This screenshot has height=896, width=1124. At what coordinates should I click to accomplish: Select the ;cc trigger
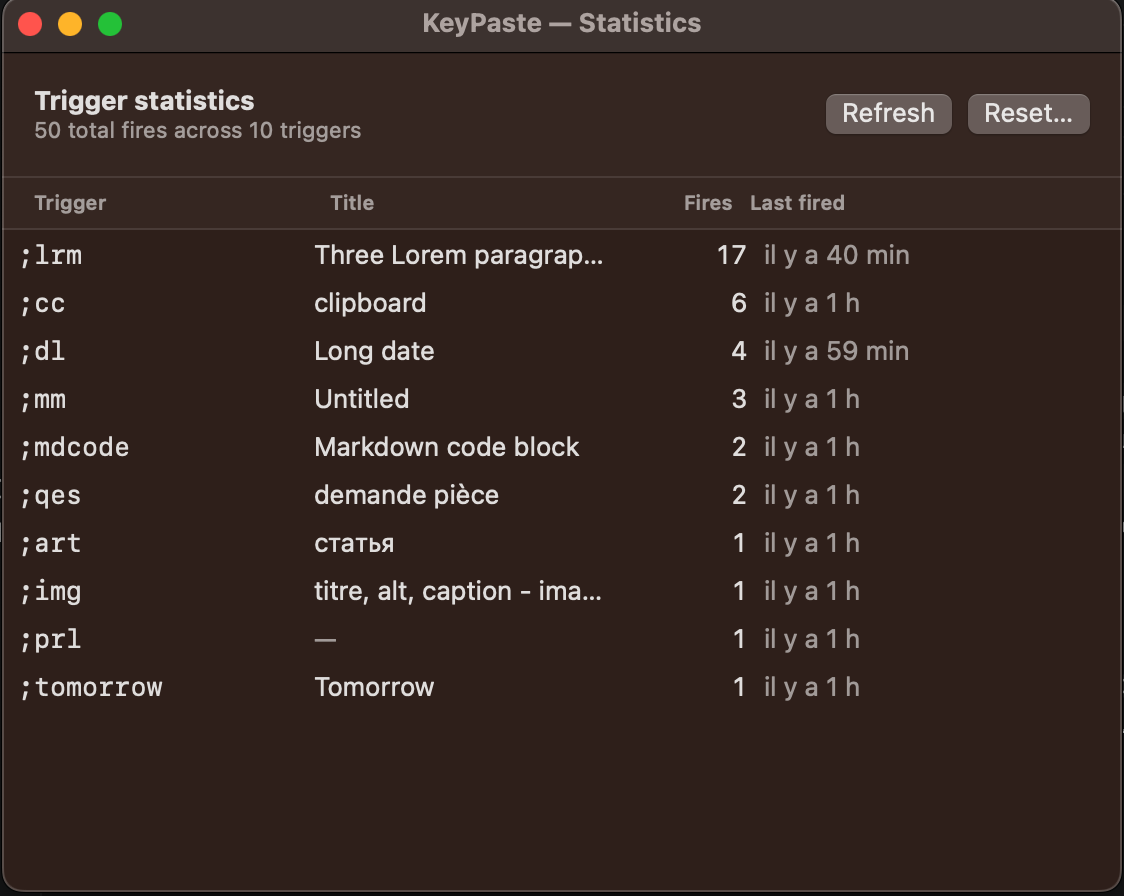pyautogui.click(x=43, y=303)
